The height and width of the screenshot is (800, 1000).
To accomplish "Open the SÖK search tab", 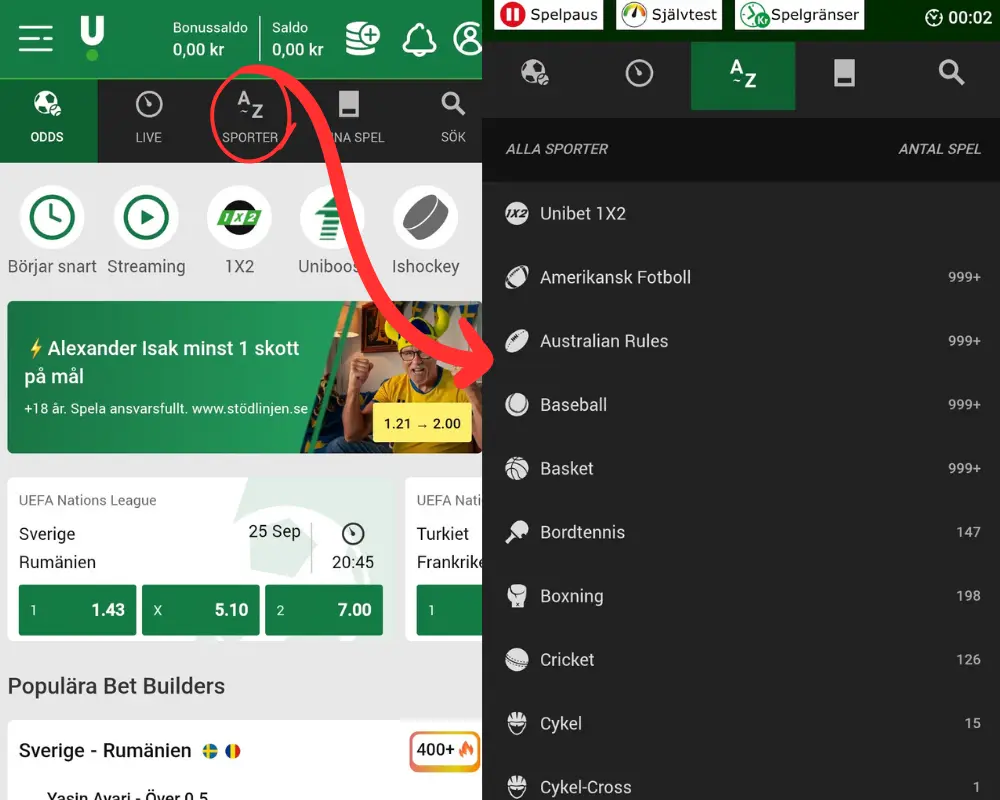I will tap(453, 120).
